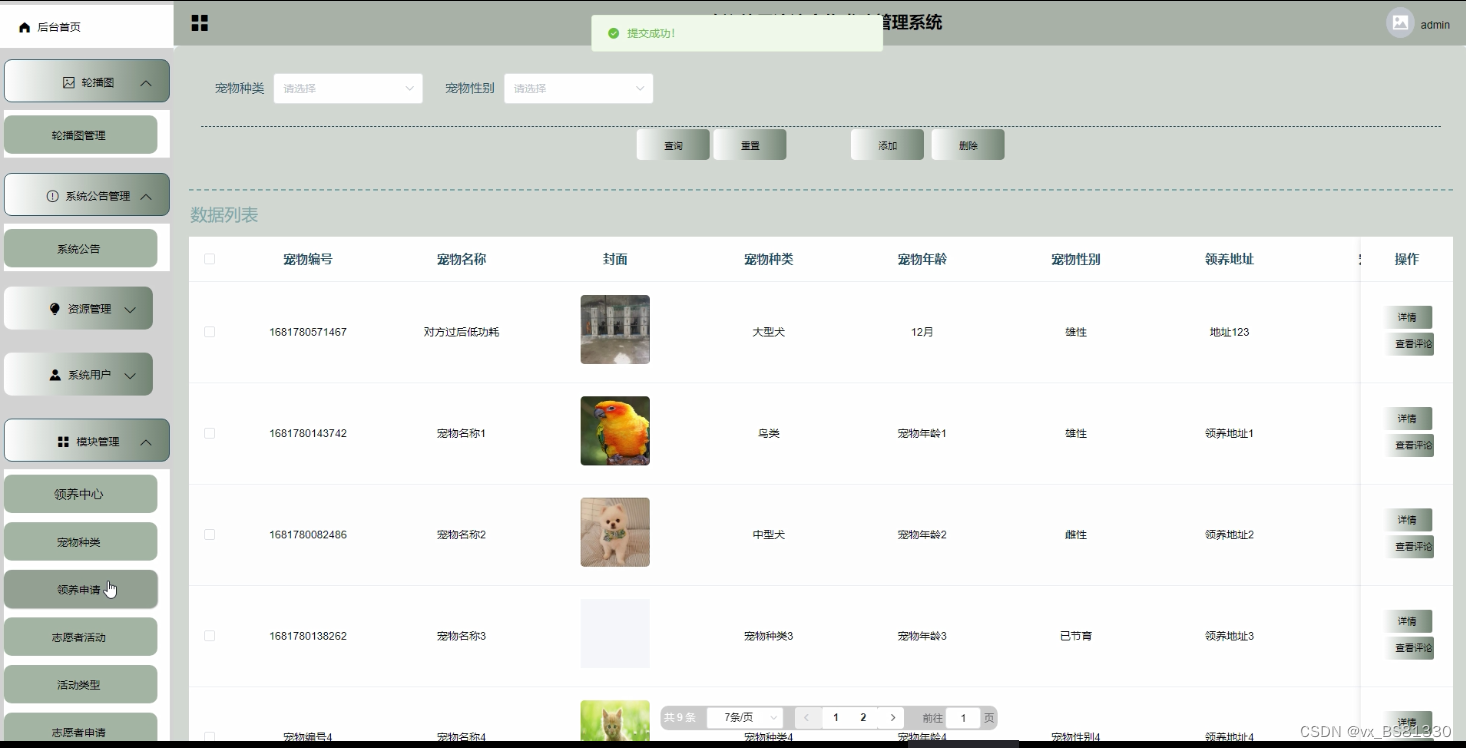1466x748 pixels.
Task: Go to next page arrow in pagination
Action: click(892, 718)
